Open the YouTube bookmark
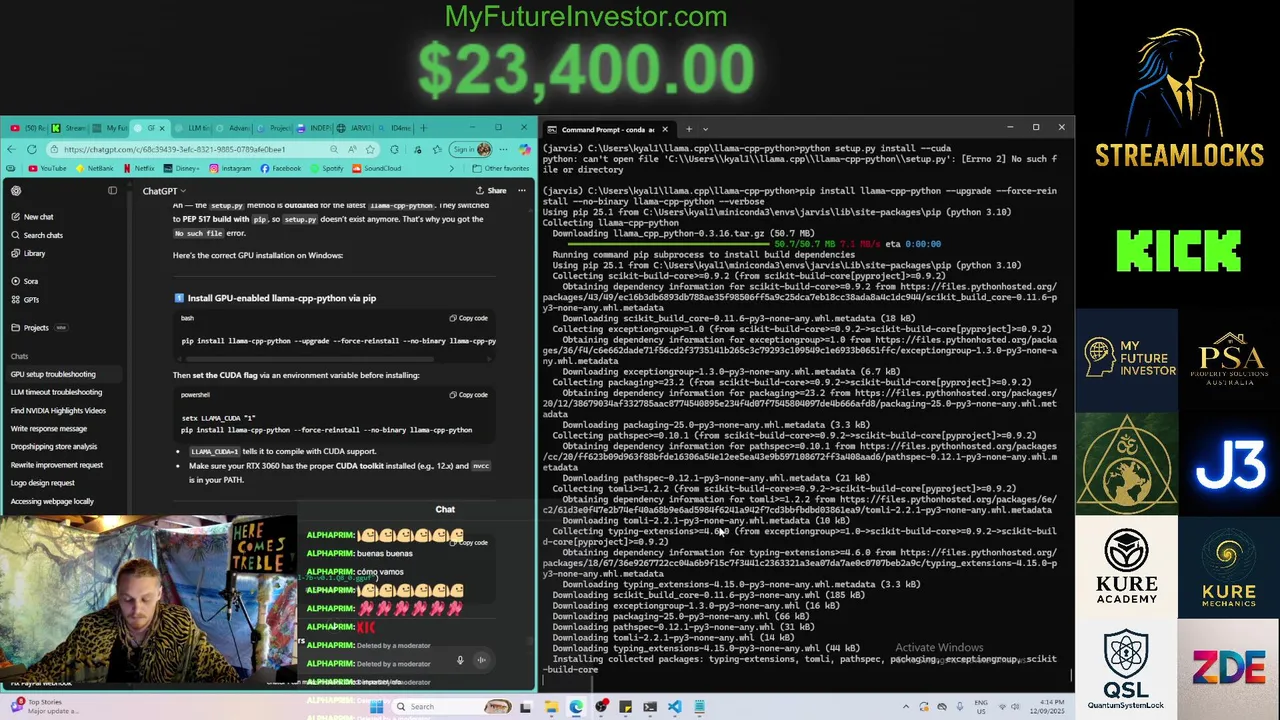 47,168
